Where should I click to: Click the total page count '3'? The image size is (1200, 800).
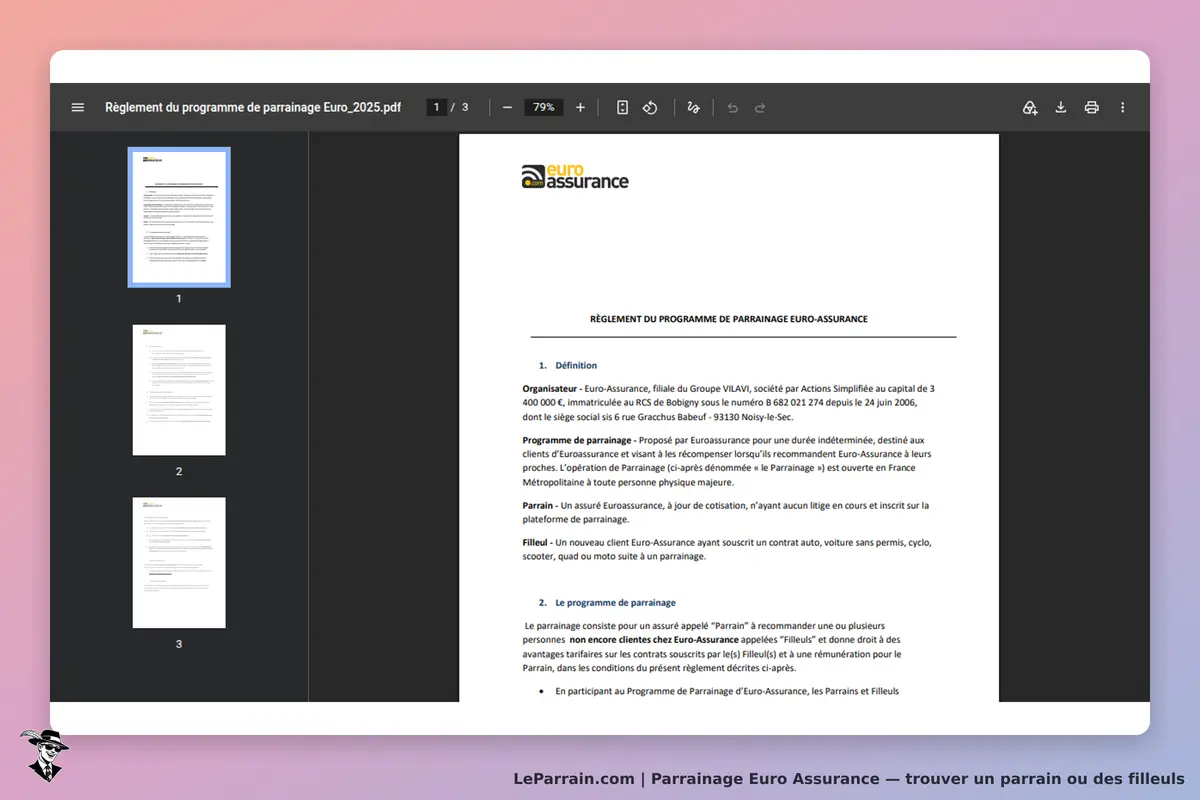pyautogui.click(x=465, y=107)
